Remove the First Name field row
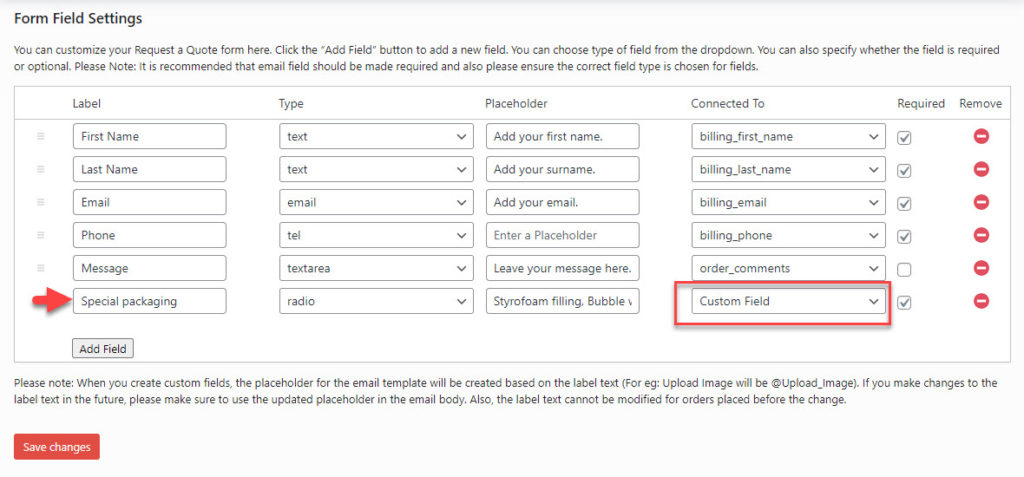Screen dimensions: 1024x477 pyautogui.click(x=981, y=137)
